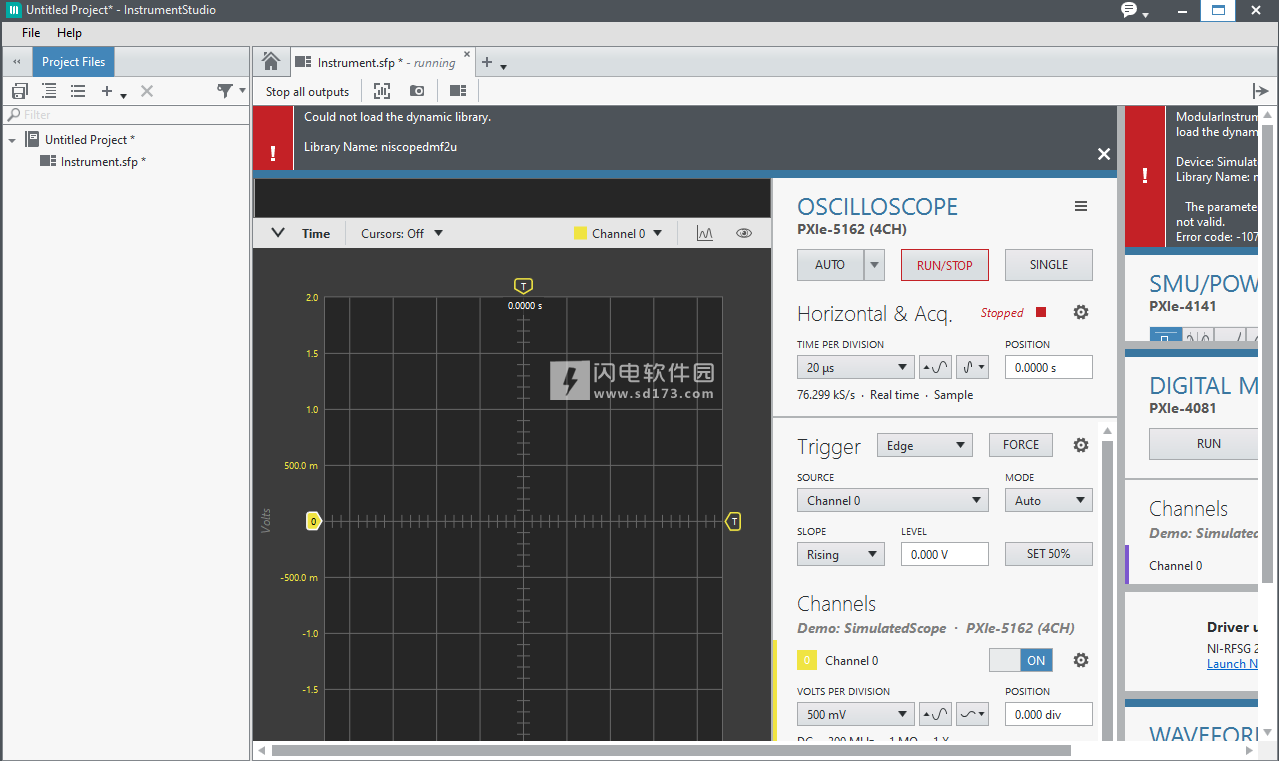Click the delete X icon in Project Files toolbar
This screenshot has height=761, width=1279.
pos(147,91)
